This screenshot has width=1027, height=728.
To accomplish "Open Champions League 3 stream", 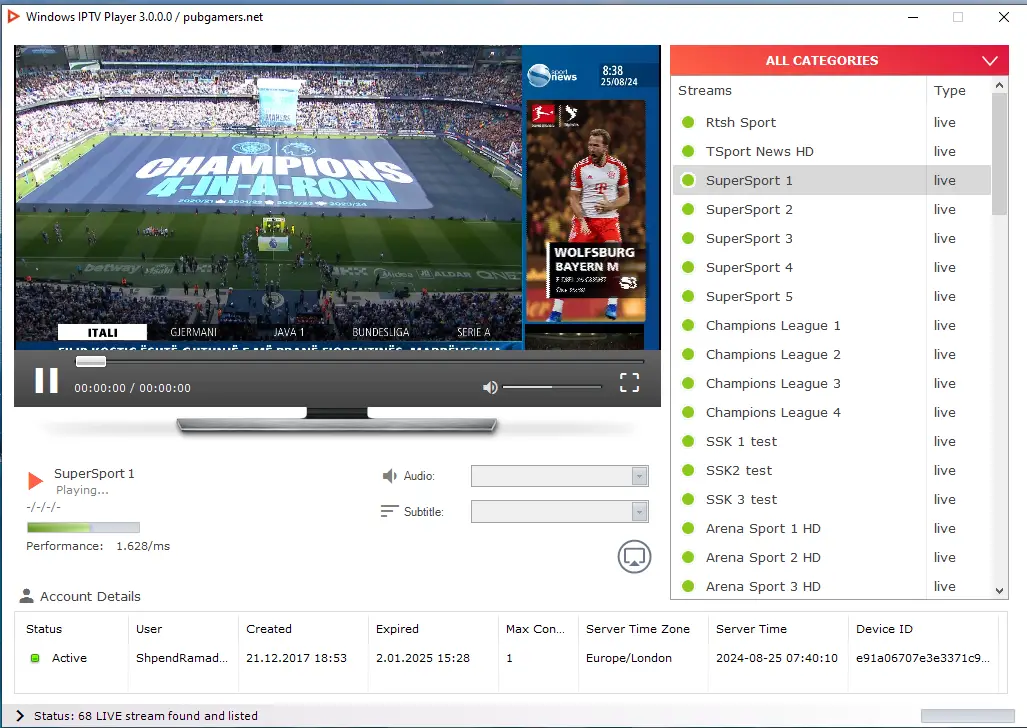I will [831, 383].
